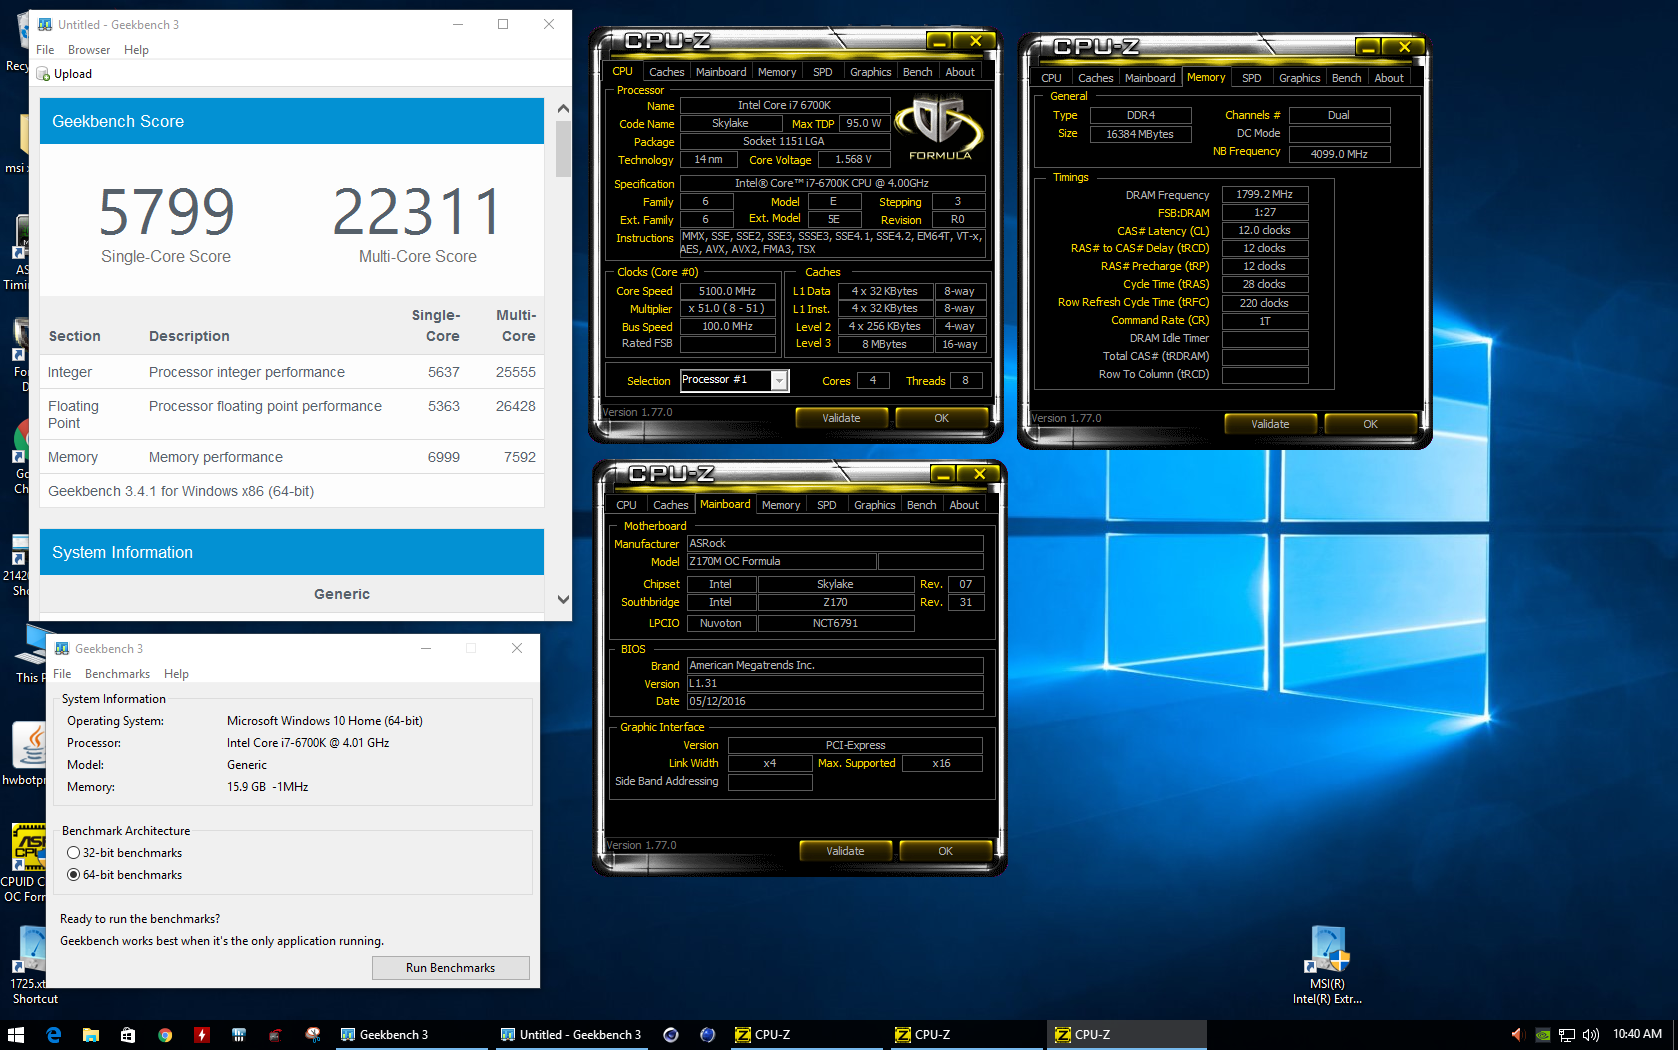Open the Windows Store taskbar icon
Image resolution: width=1678 pixels, height=1050 pixels.
click(128, 1035)
